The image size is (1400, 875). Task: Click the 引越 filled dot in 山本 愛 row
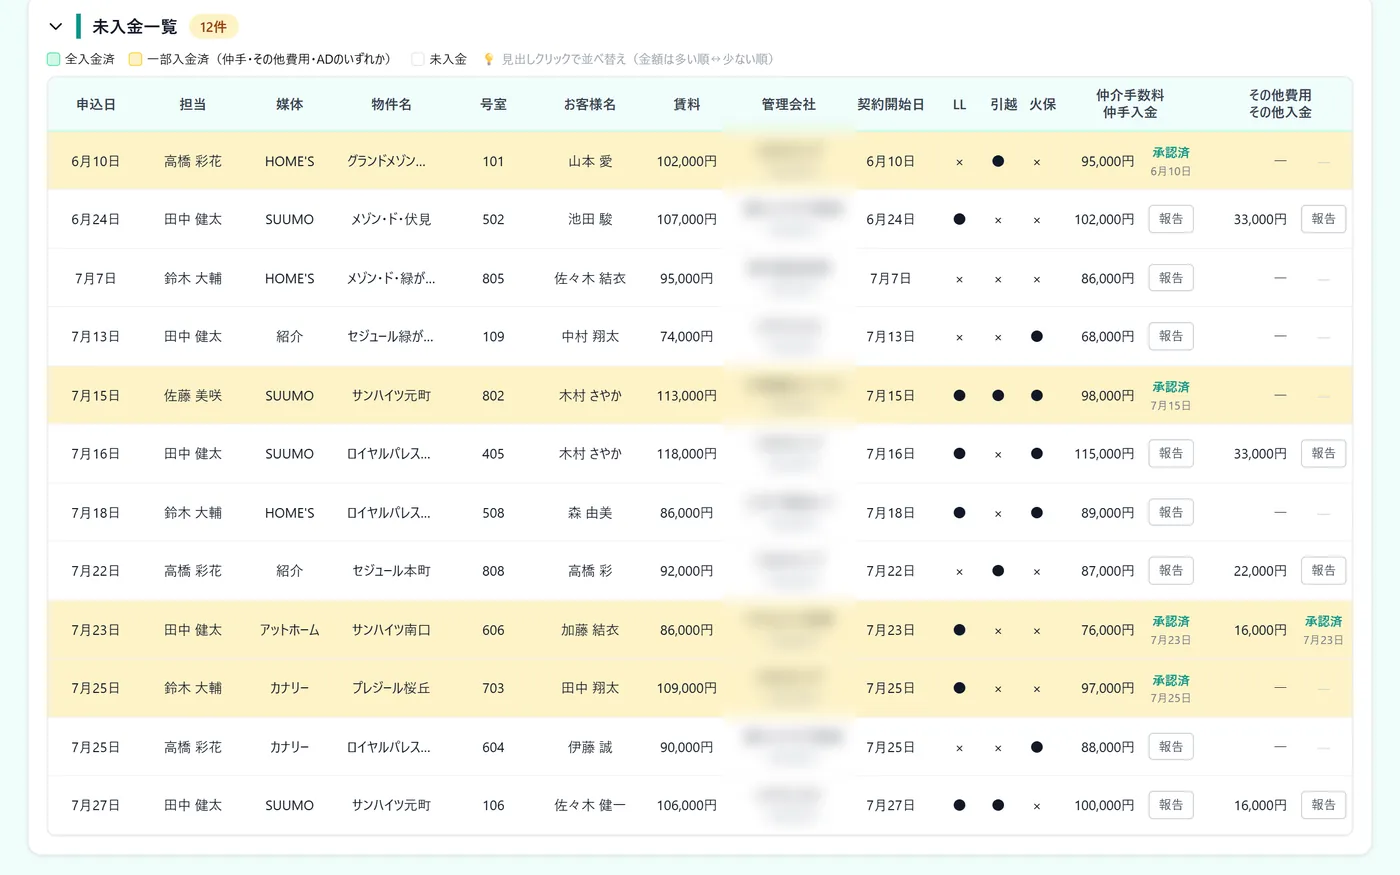[x=998, y=161]
